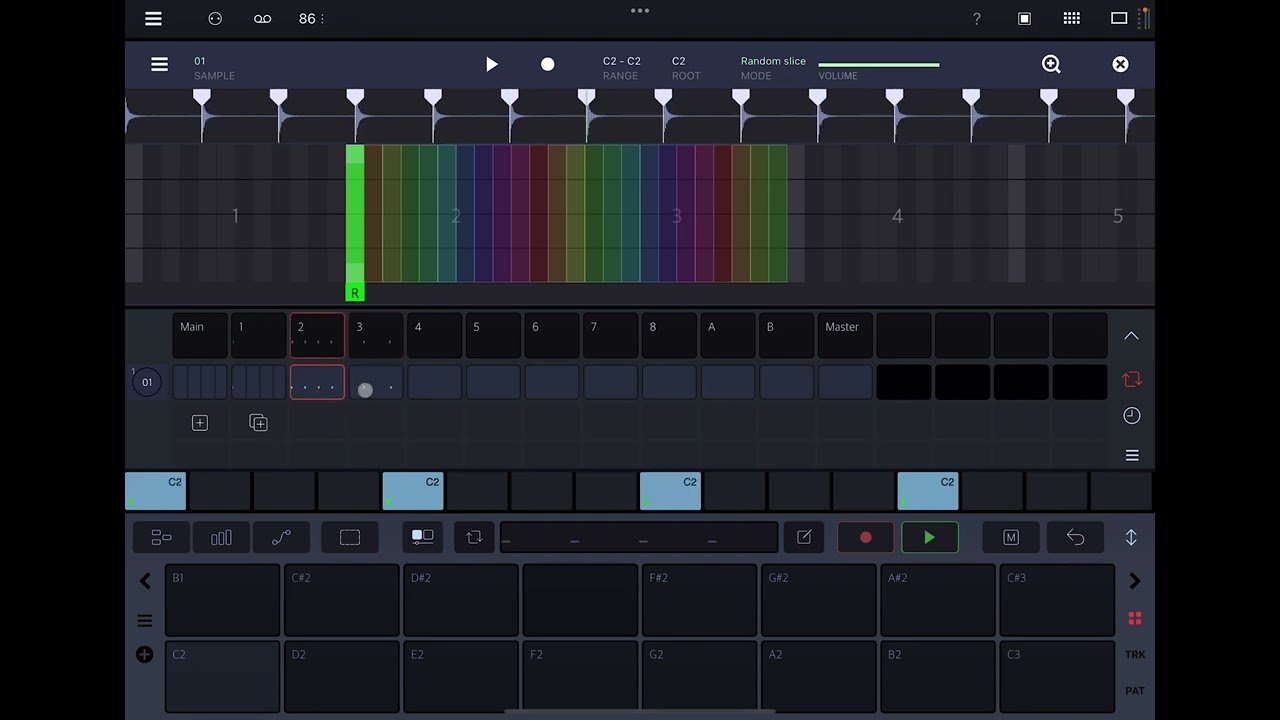1280x720 pixels.
Task: Click the plus icon beside the pads
Action: (145, 655)
